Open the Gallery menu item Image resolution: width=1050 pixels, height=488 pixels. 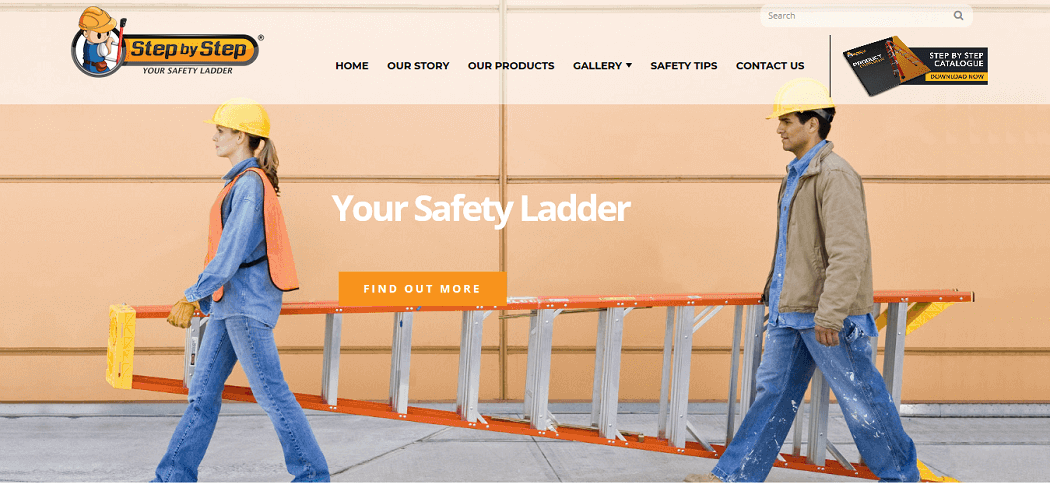point(597,66)
